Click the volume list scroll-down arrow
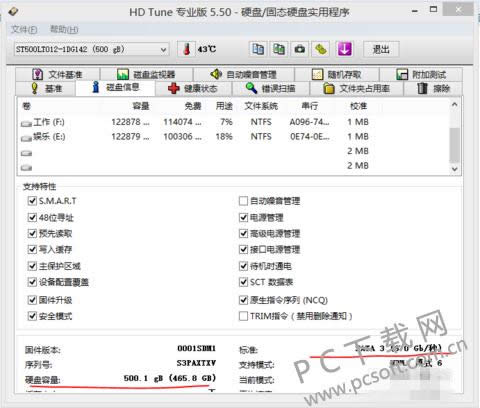Screen dimensions: 480x408 point(455,169)
